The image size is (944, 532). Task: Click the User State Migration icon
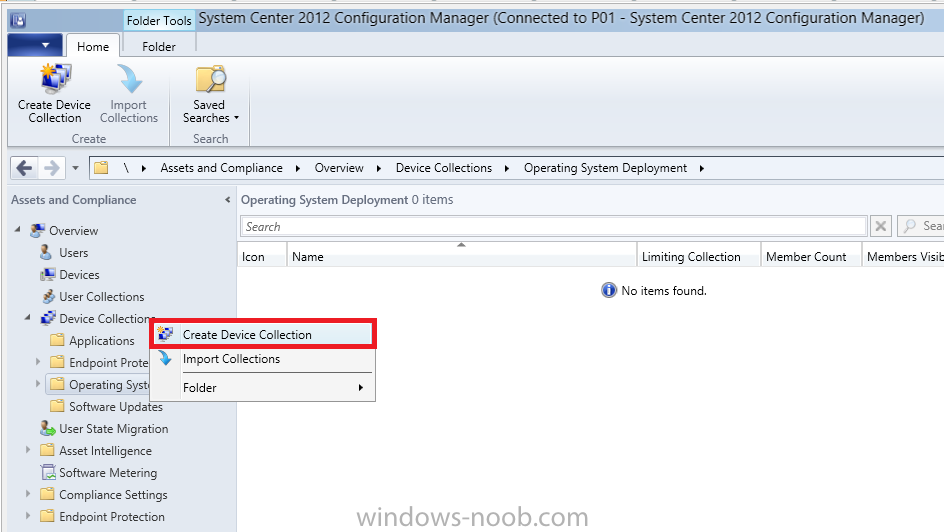click(48, 428)
